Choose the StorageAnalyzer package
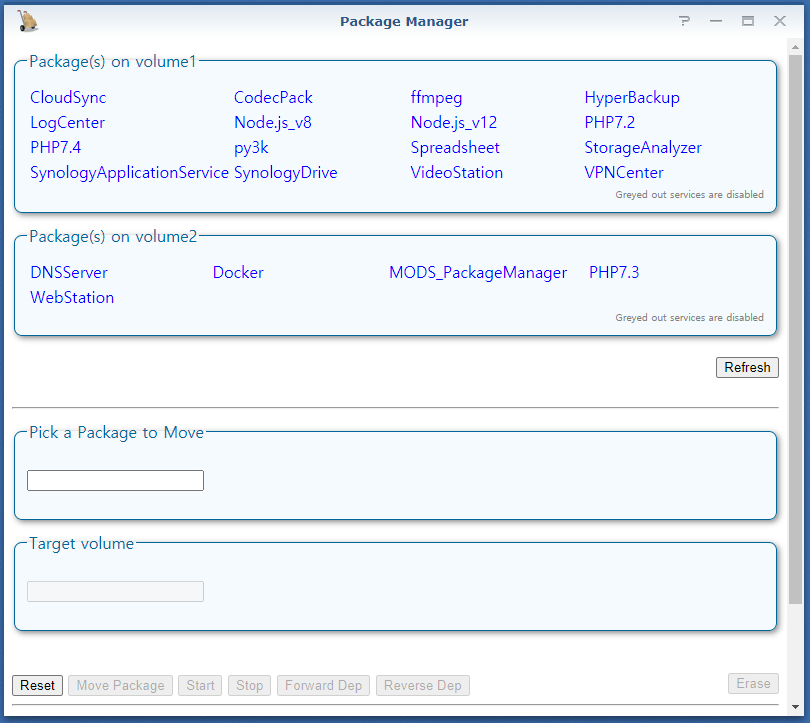Viewport: 810px width, 723px height. pos(643,148)
